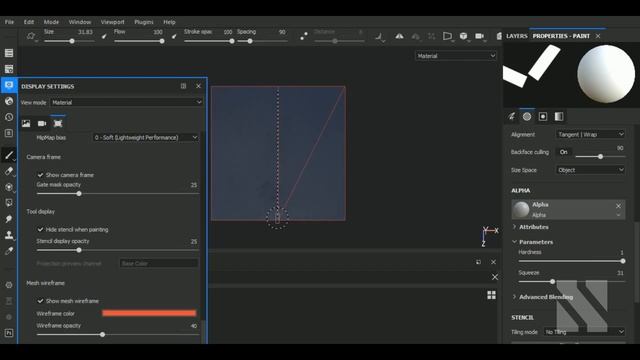Toggle Hide stencil when painting checkbox

[40, 229]
